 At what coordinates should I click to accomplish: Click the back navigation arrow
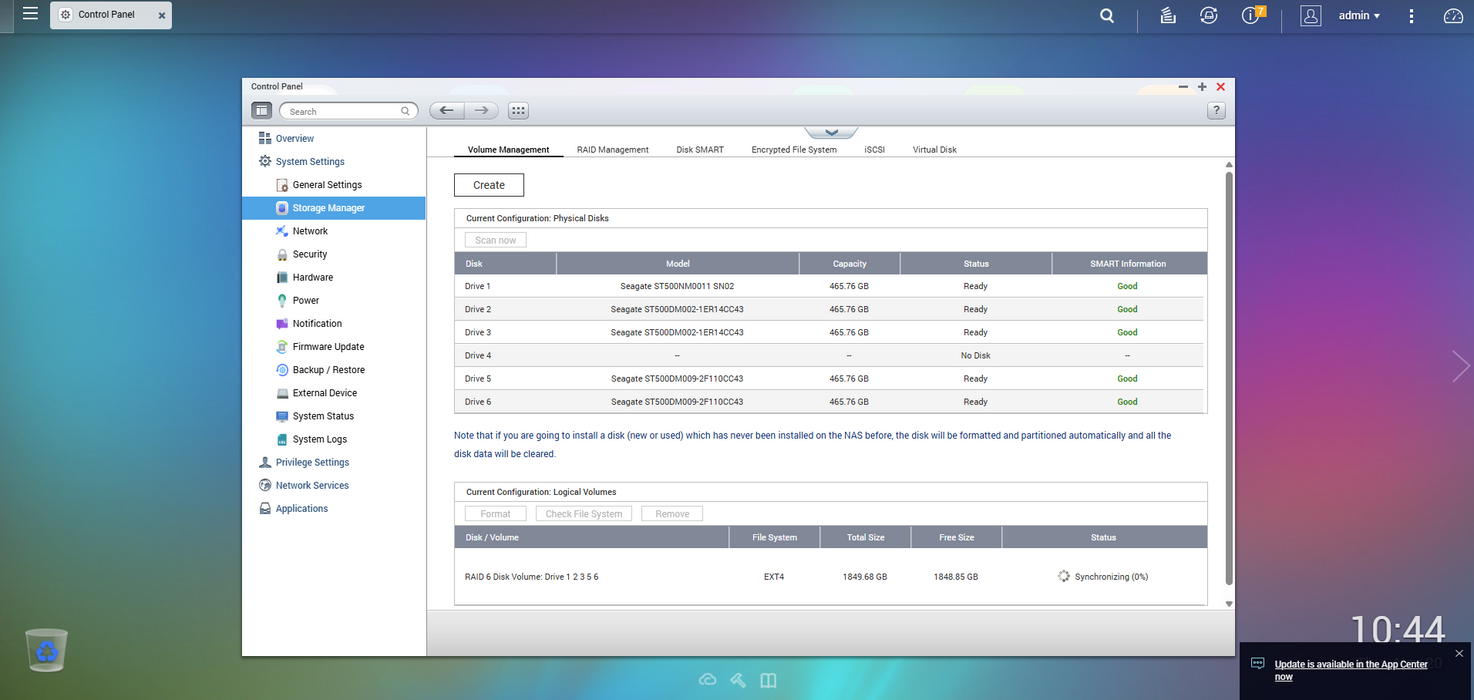click(x=447, y=111)
